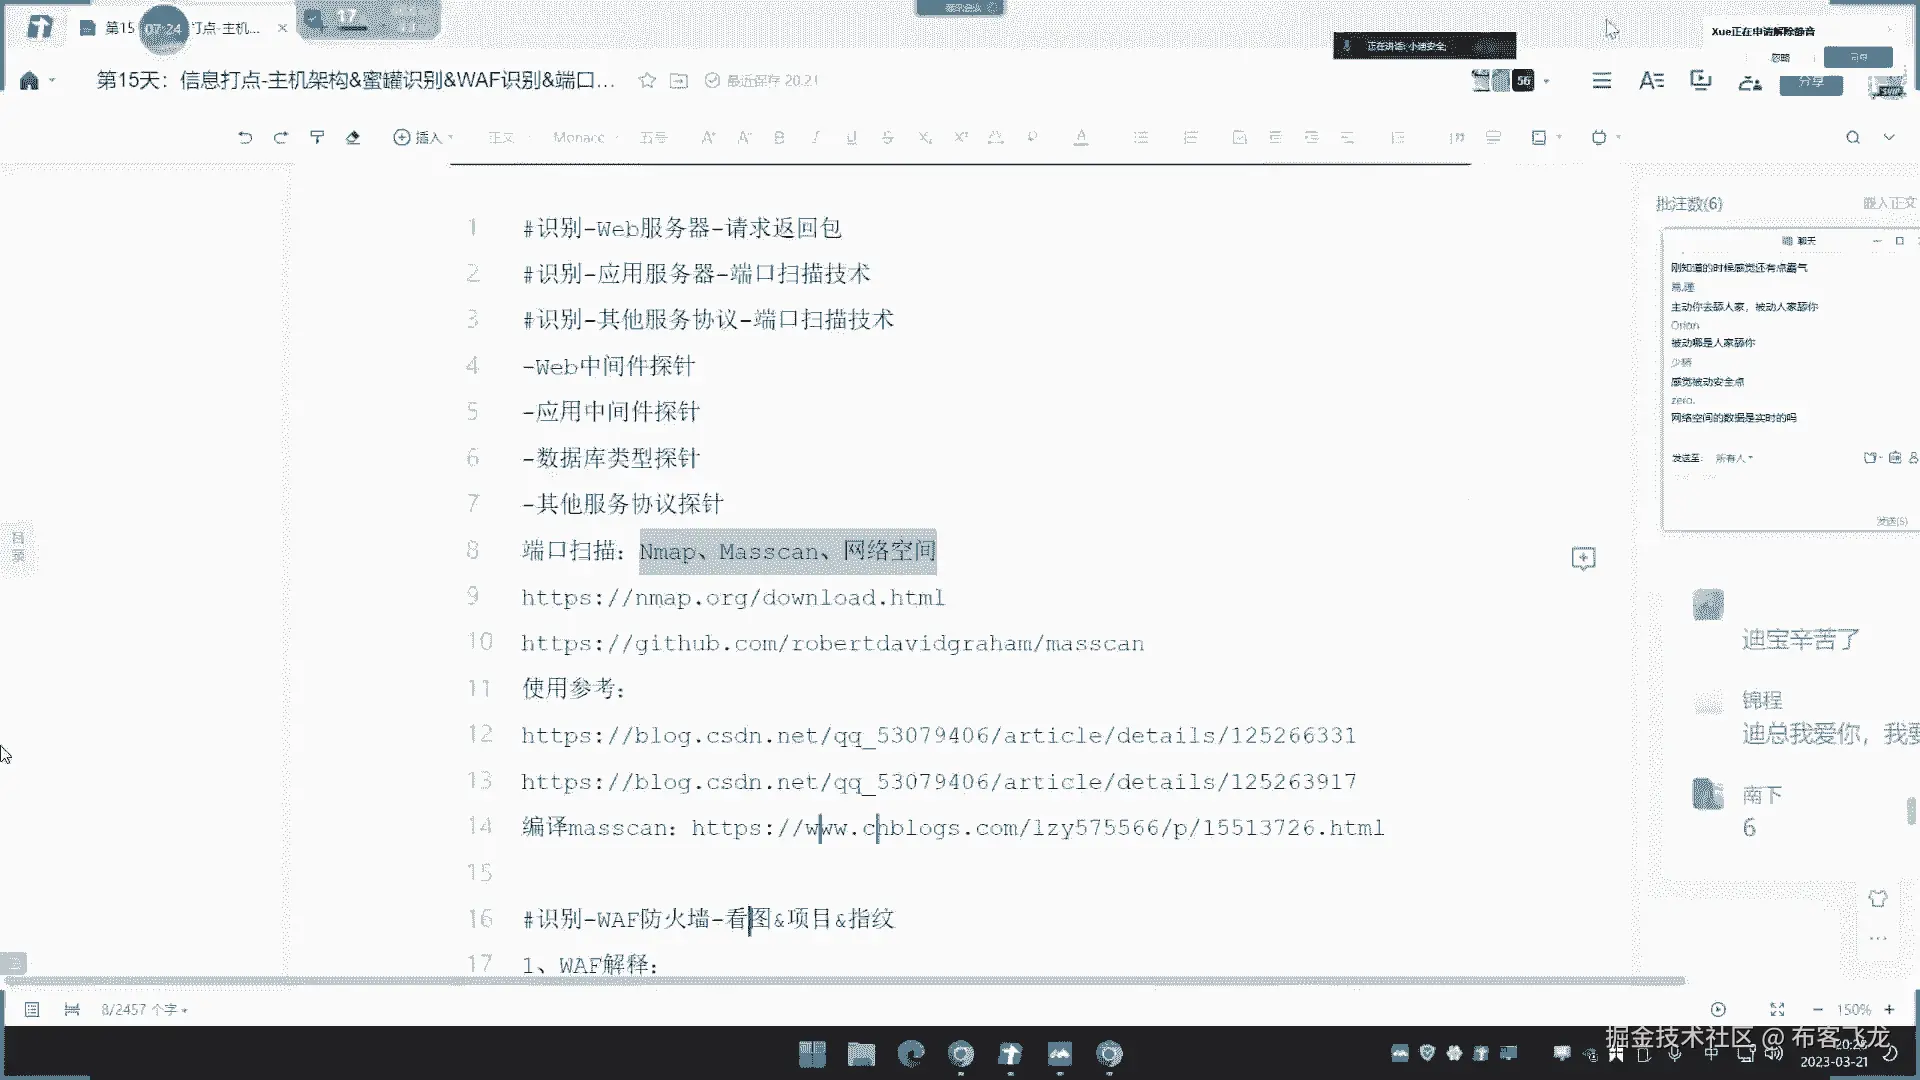Click the text style A icon
1920x1080 pixels.
pyautogui.click(x=1651, y=81)
